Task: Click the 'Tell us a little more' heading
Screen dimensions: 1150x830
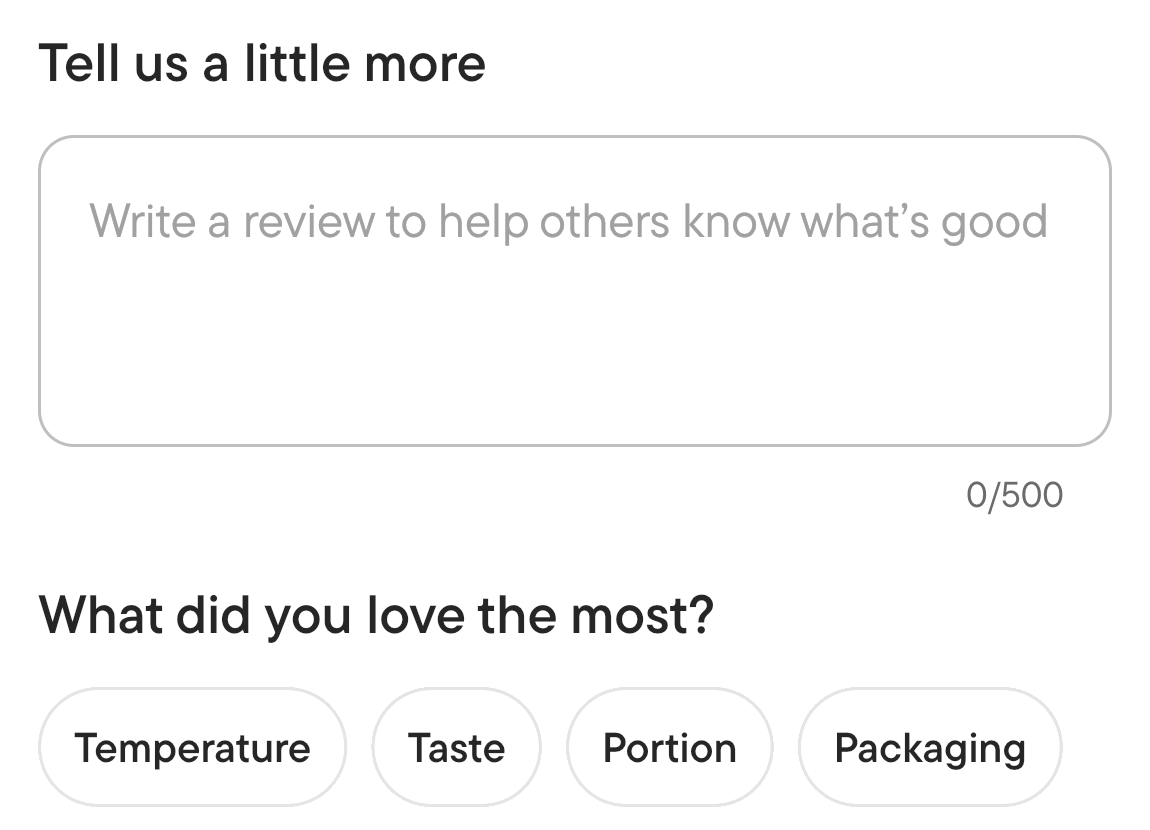Action: click(262, 62)
